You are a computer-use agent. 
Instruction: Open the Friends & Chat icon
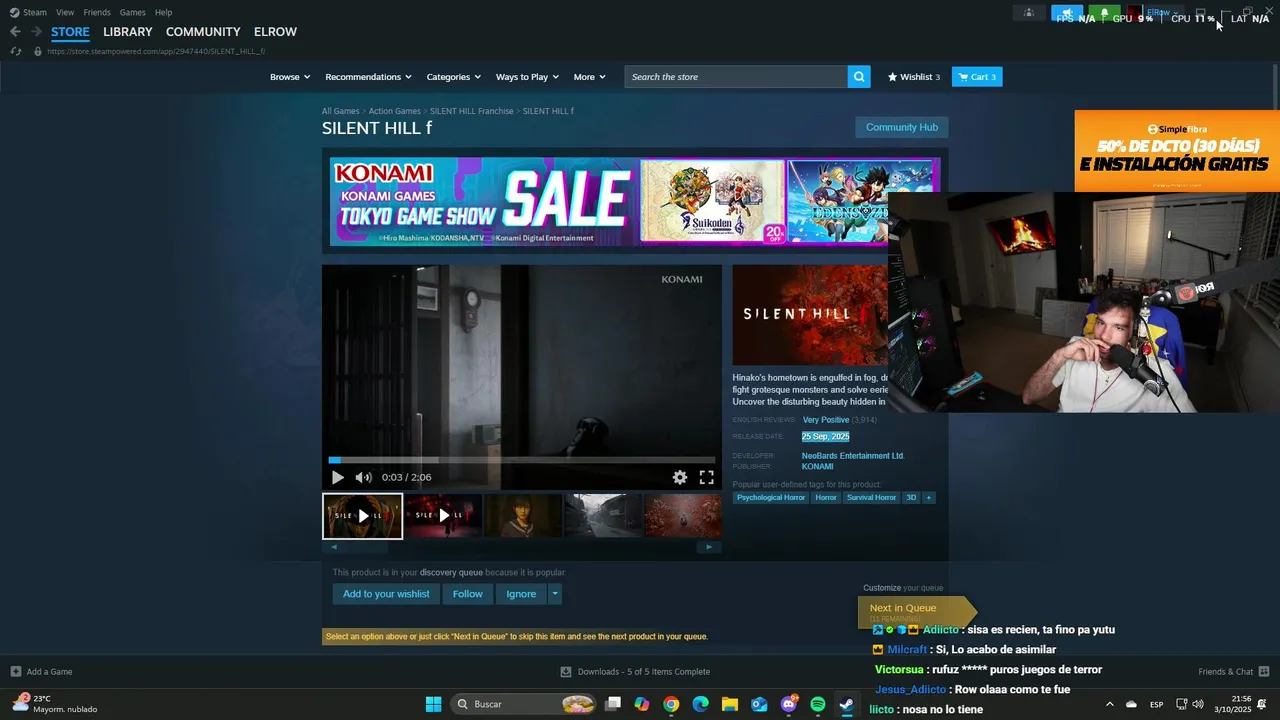click(x=1264, y=672)
